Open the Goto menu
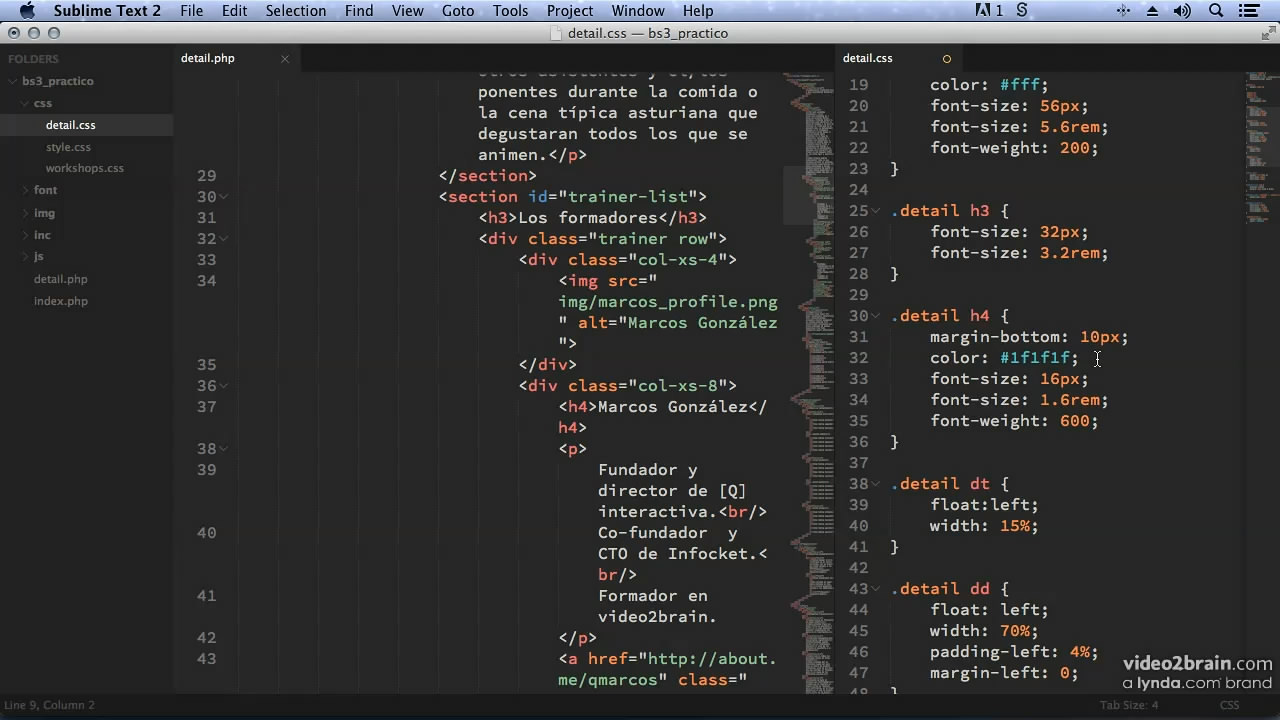Viewport: 1280px width, 720px height. point(458,11)
